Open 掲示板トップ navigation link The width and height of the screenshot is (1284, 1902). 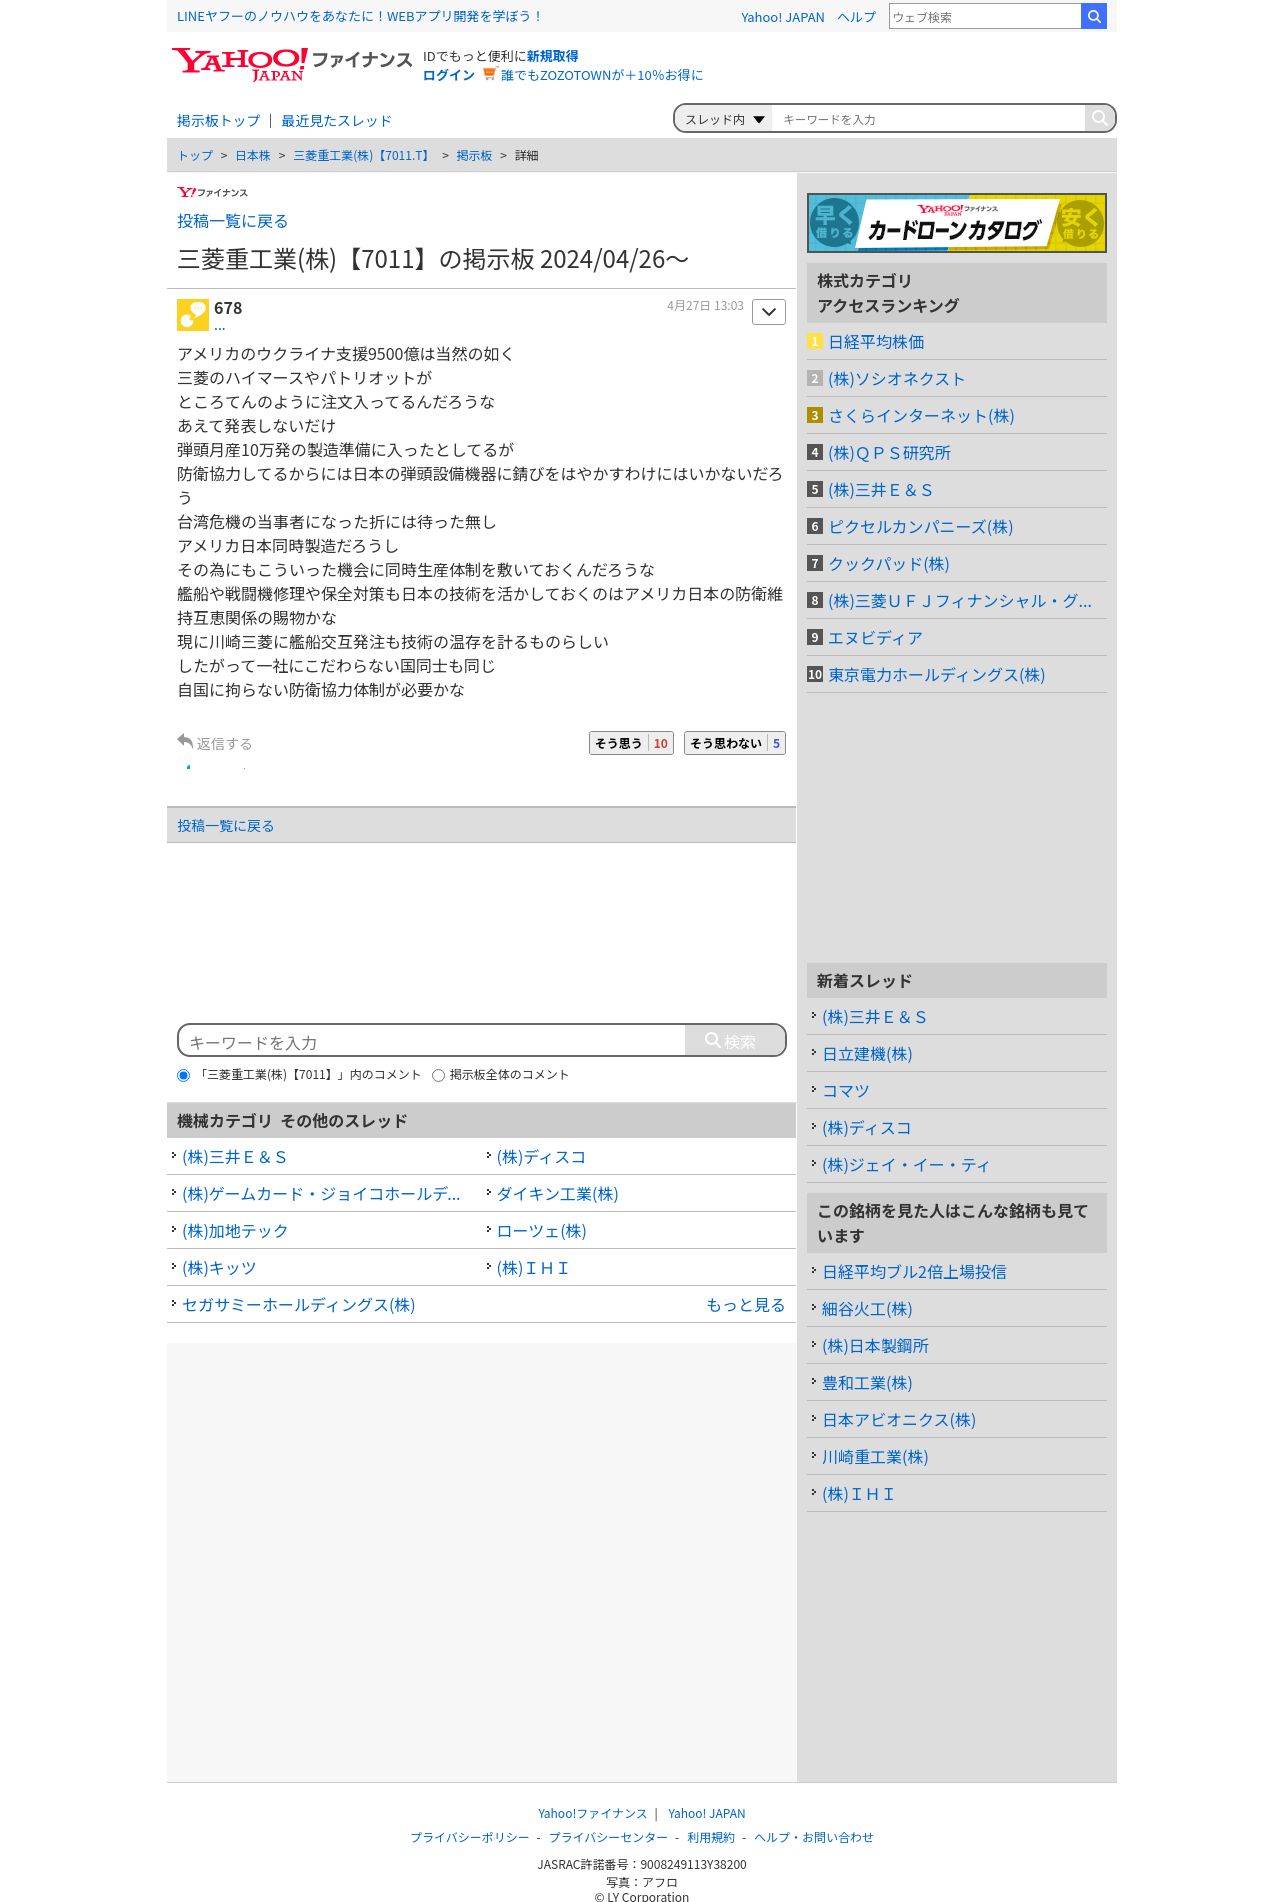(x=218, y=121)
